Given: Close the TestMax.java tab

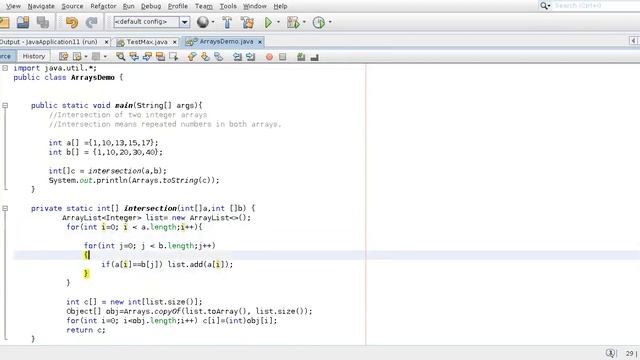Looking at the screenshot, I should [x=175, y=42].
